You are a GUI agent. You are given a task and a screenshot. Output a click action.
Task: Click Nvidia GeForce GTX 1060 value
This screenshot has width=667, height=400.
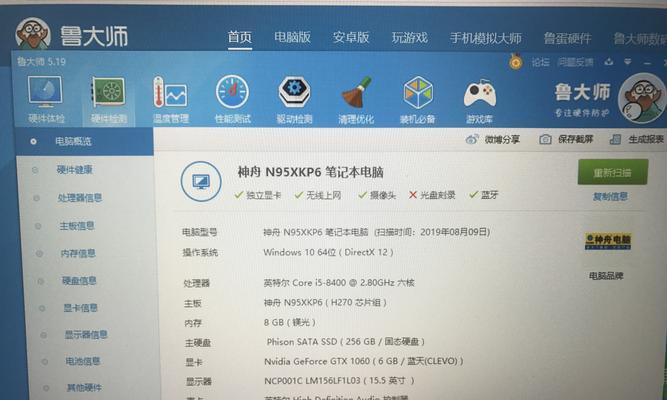coord(364,361)
